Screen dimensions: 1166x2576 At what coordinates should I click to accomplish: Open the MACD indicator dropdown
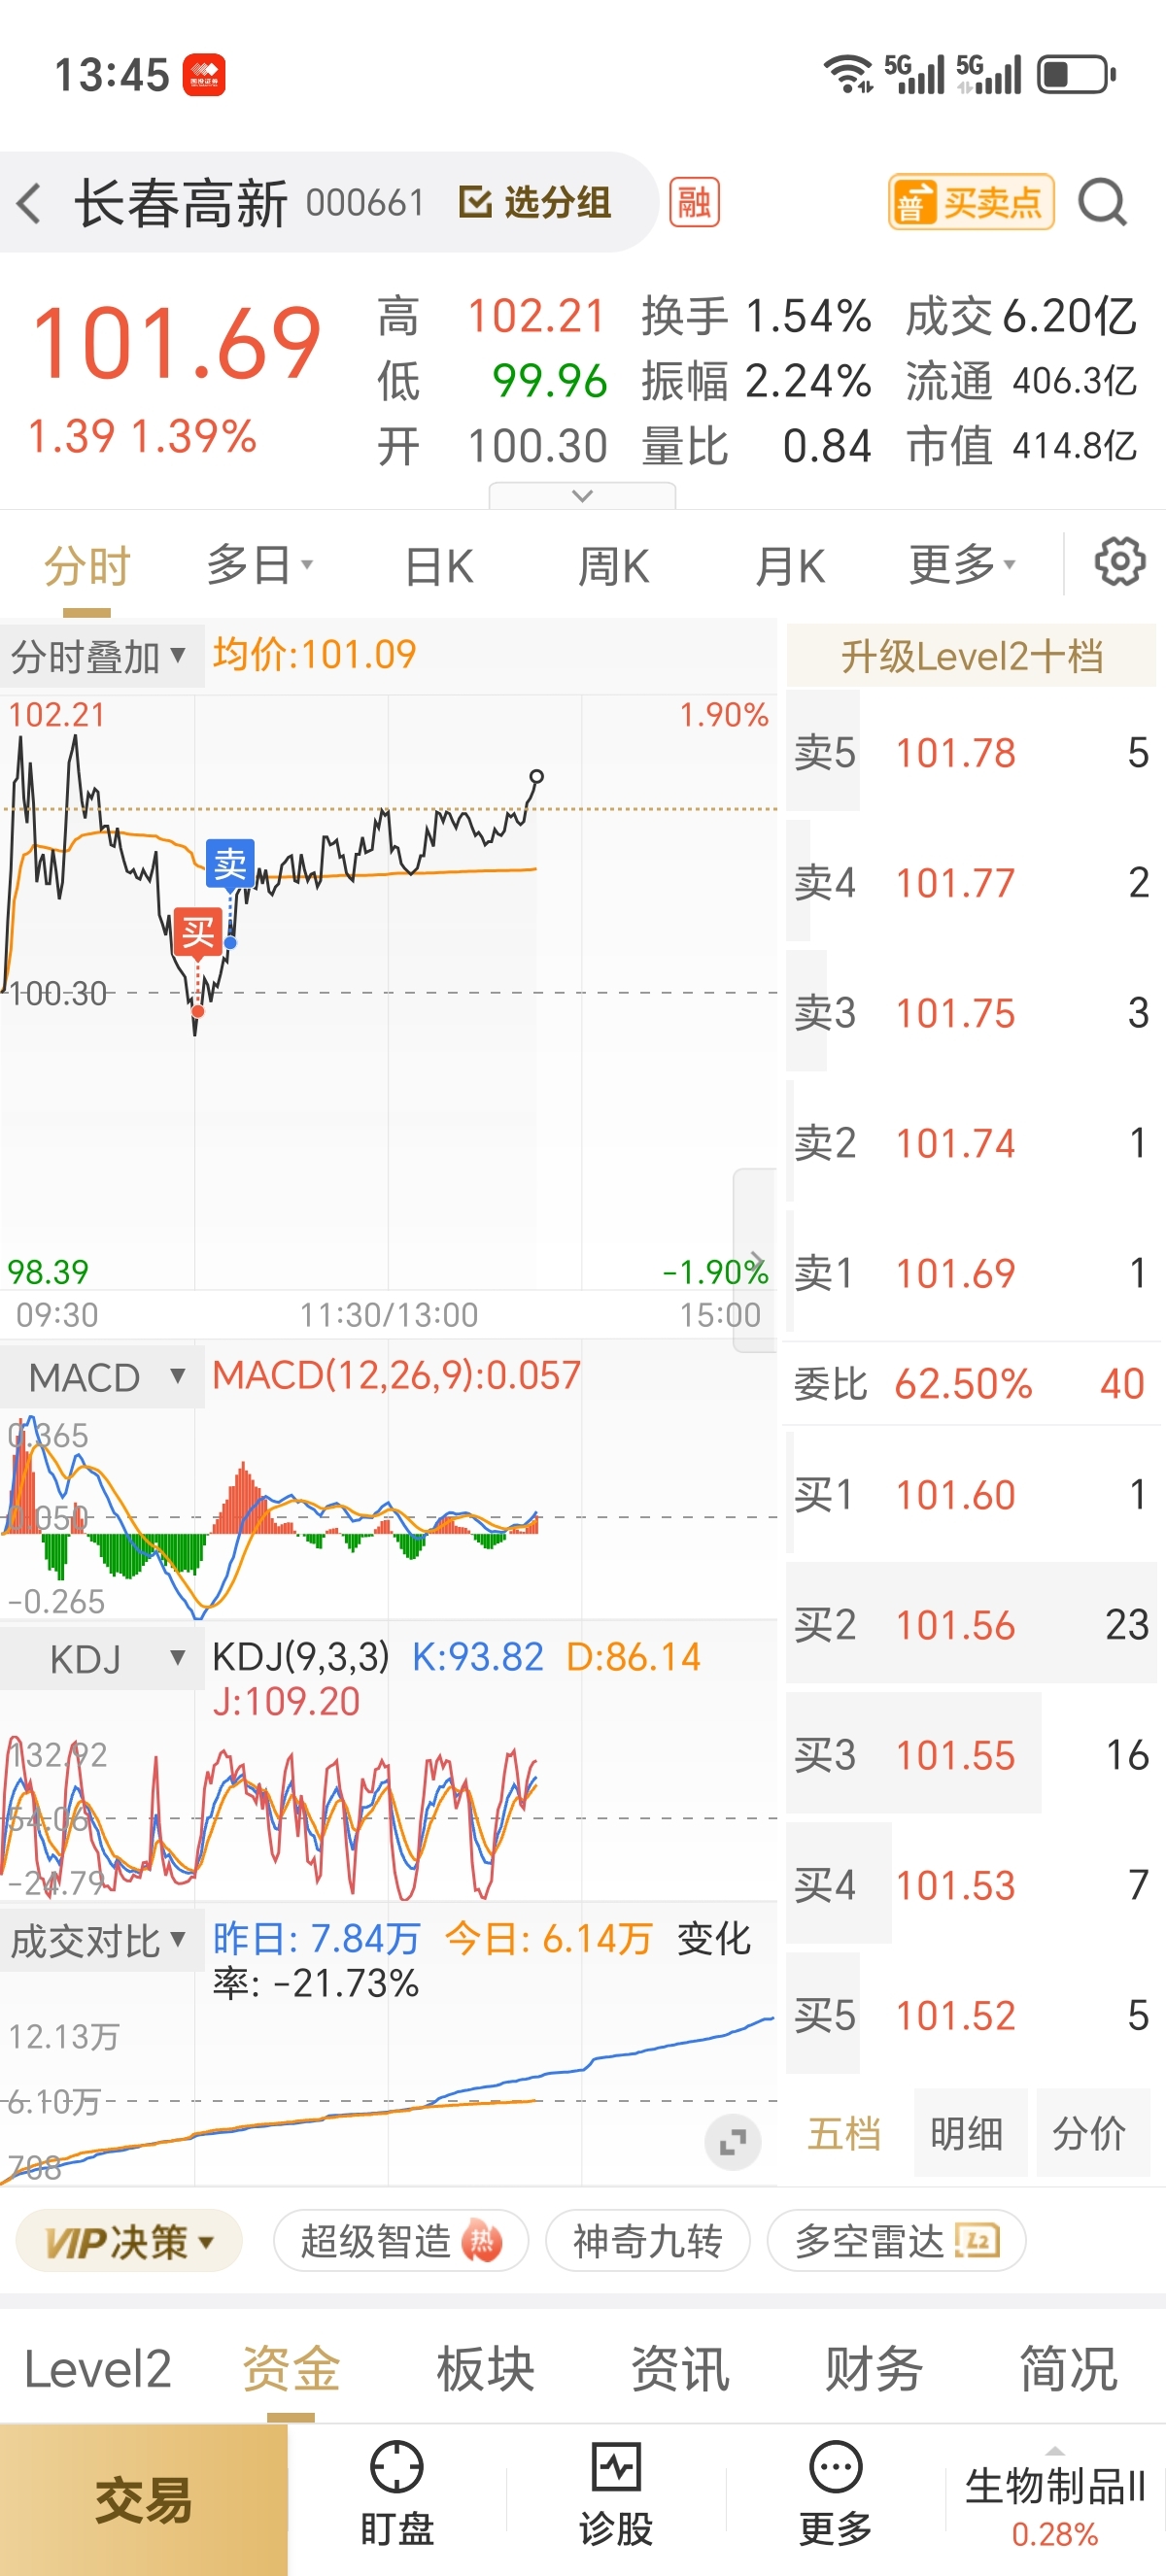point(100,1377)
